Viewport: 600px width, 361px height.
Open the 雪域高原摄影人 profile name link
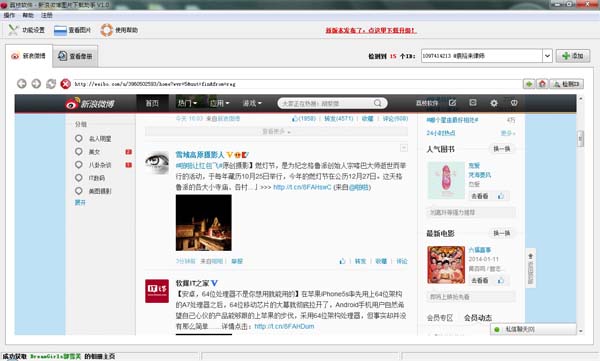(x=200, y=155)
